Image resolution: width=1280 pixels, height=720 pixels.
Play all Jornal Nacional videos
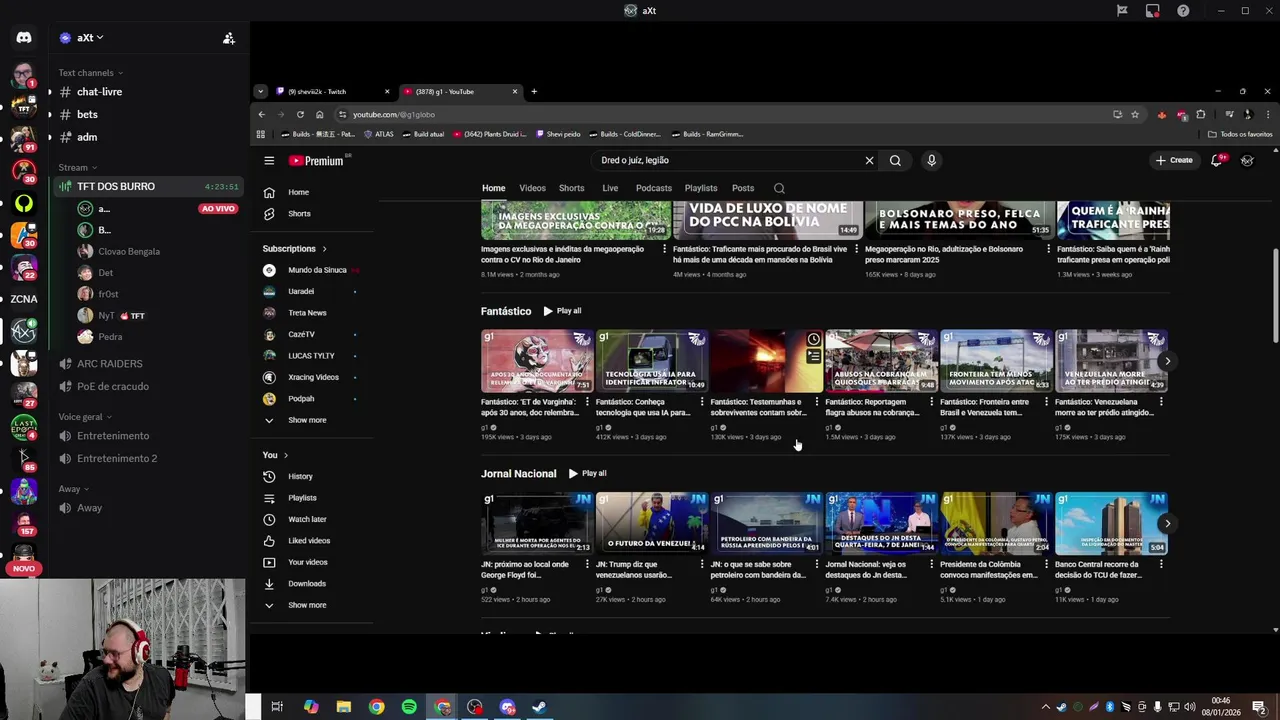coord(587,473)
